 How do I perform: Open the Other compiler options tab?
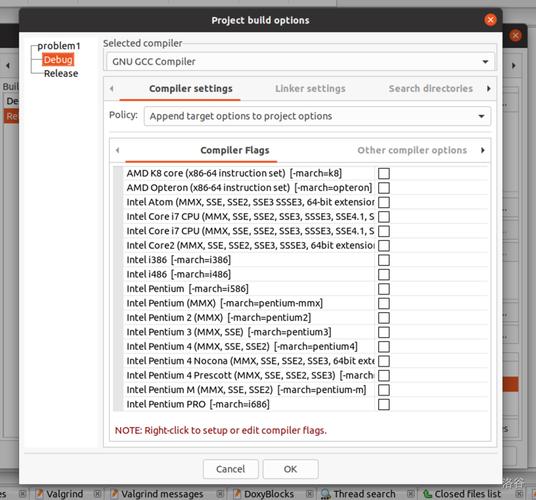pos(412,150)
